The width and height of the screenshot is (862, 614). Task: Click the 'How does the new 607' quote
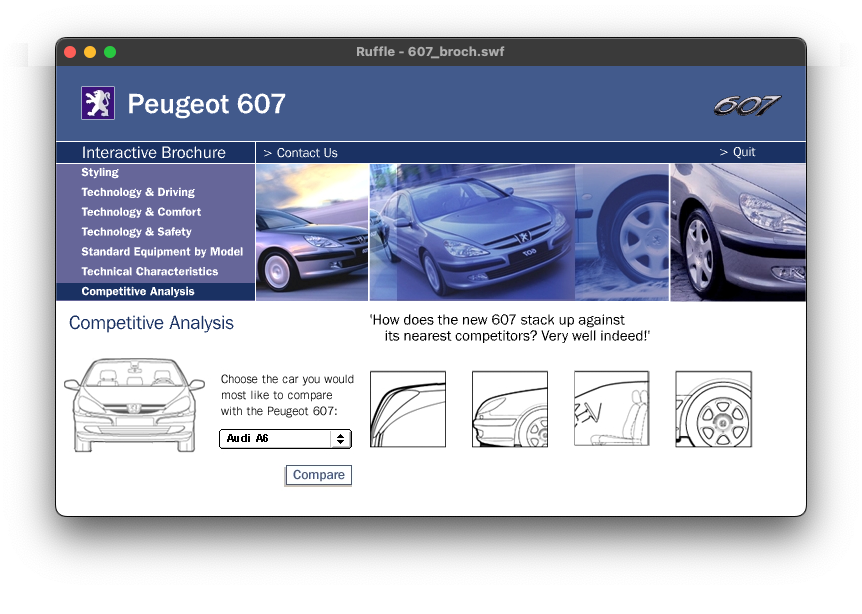point(510,328)
